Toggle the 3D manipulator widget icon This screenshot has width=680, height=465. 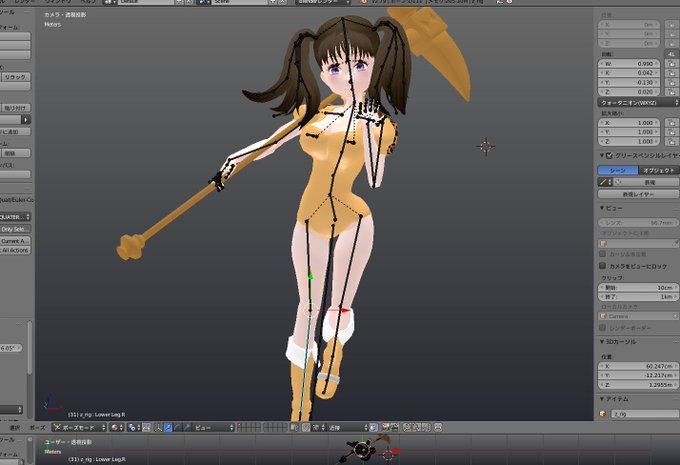[158, 427]
